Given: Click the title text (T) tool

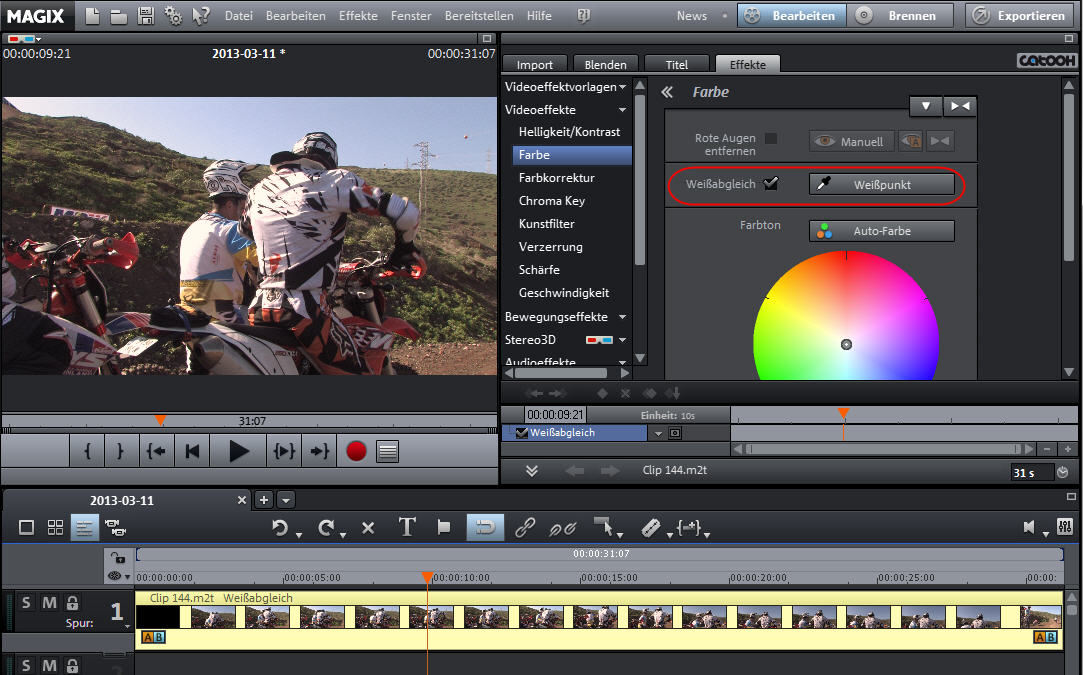Looking at the screenshot, I should point(407,528).
